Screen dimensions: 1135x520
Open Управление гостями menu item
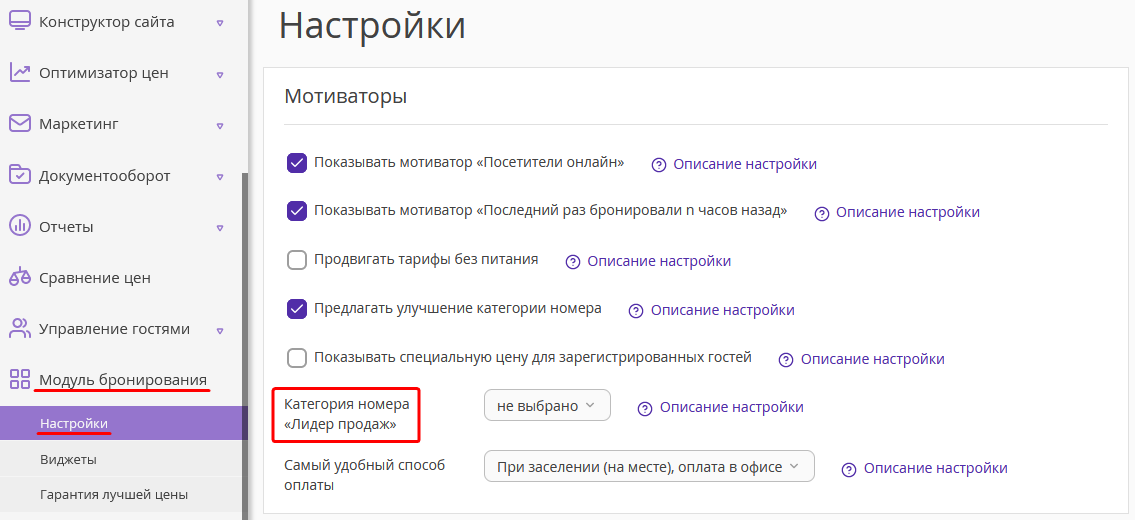click(x=114, y=330)
